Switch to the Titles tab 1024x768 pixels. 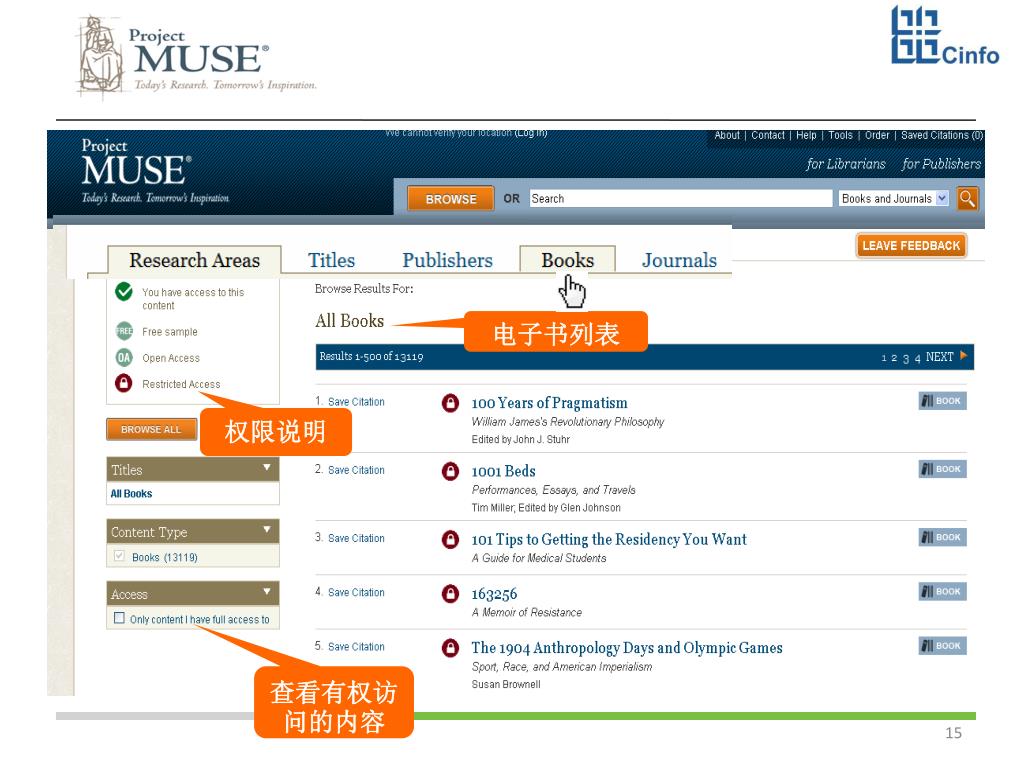point(331,260)
